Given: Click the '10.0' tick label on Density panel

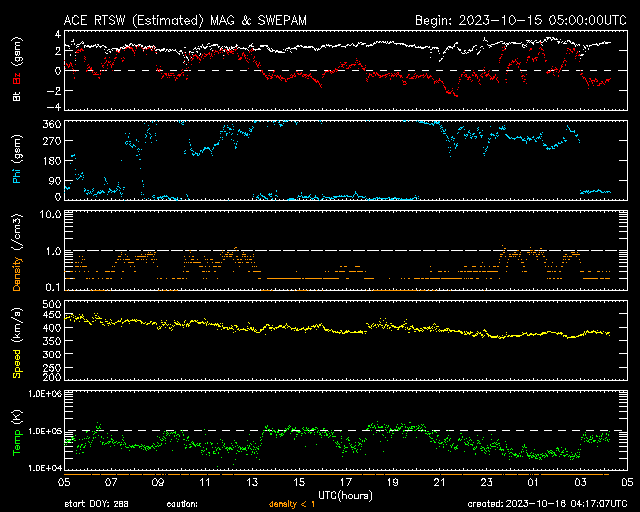Looking at the screenshot, I should point(51,214).
